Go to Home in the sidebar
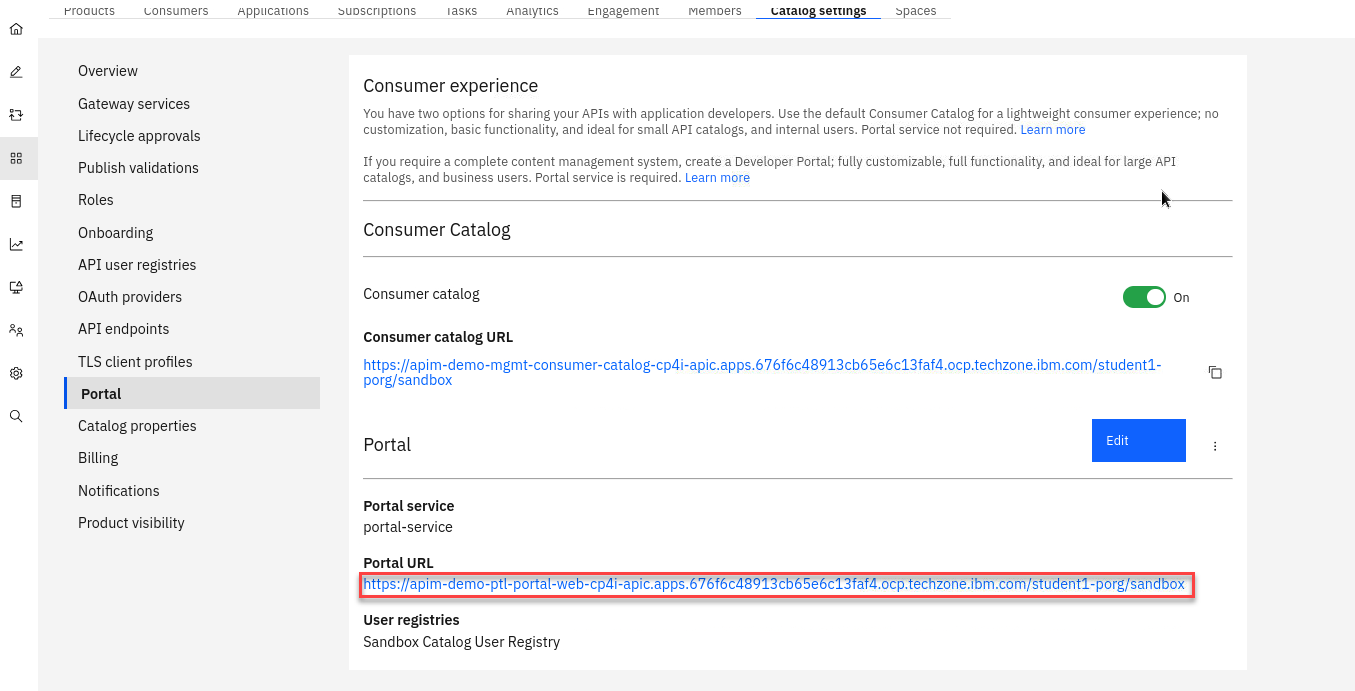This screenshot has height=691, width=1355. tap(16, 29)
